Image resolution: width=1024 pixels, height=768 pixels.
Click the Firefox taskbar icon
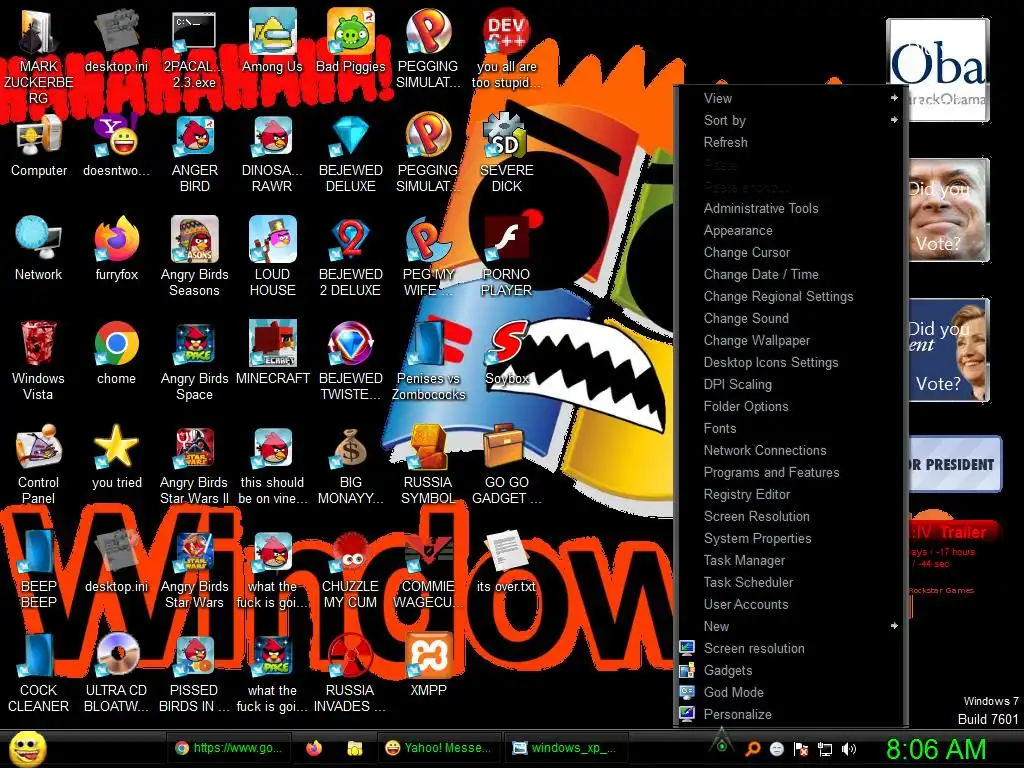314,748
